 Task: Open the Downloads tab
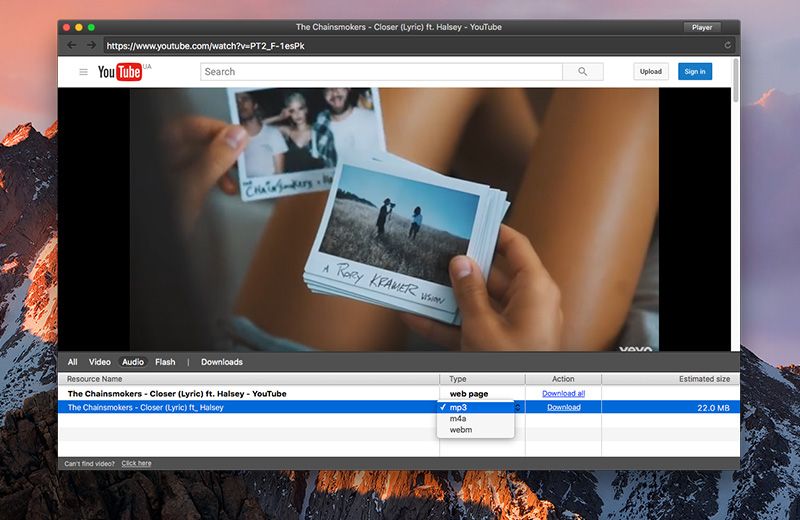click(221, 362)
